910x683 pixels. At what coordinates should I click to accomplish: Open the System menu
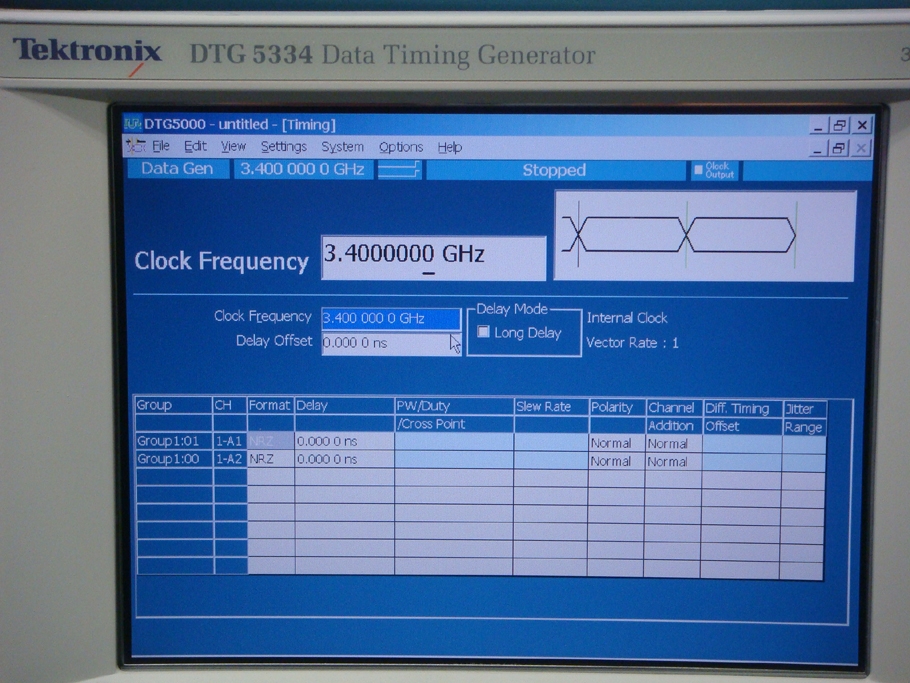pyautogui.click(x=342, y=147)
